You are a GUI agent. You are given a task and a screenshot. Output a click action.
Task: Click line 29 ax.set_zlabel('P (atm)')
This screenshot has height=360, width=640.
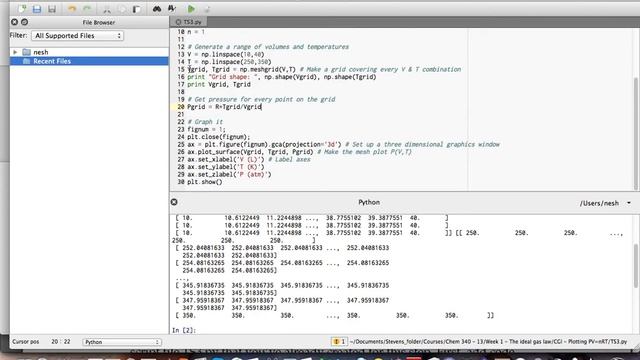tap(229, 174)
